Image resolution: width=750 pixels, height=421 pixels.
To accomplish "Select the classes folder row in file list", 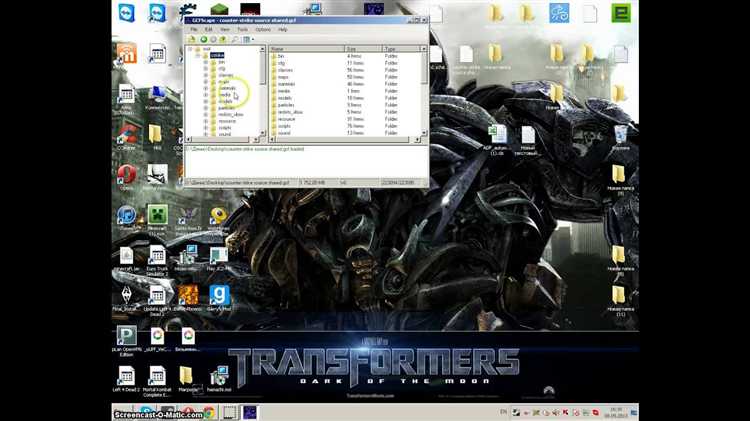I will (x=345, y=70).
